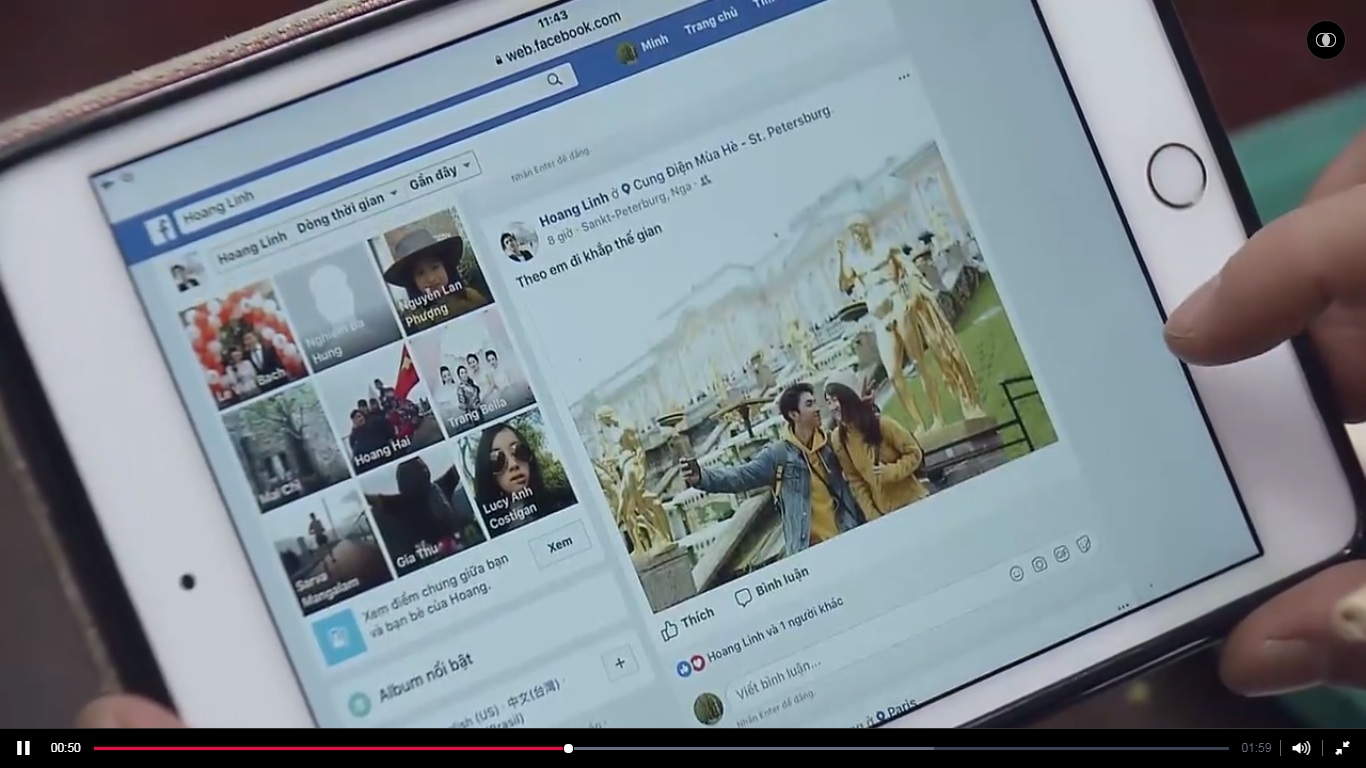Click the Facebook logo icon

click(160, 231)
